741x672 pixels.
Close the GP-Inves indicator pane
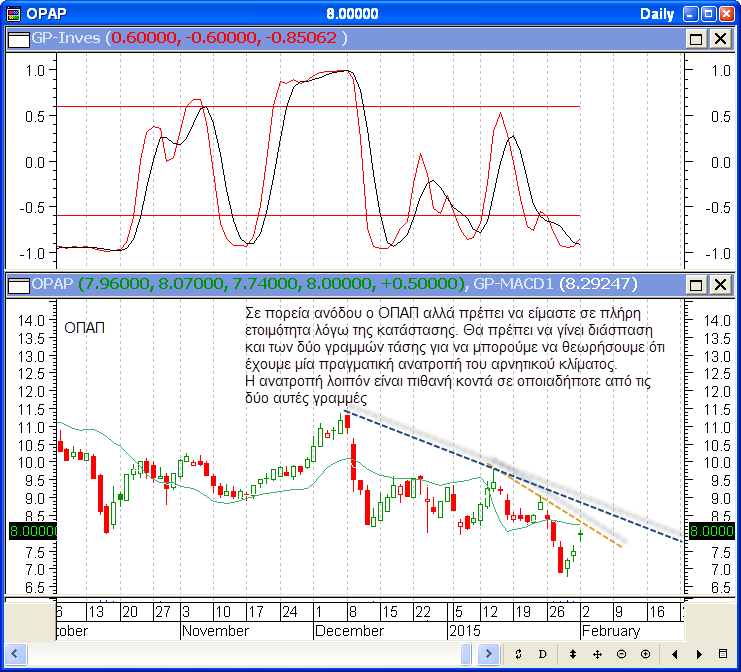click(720, 39)
